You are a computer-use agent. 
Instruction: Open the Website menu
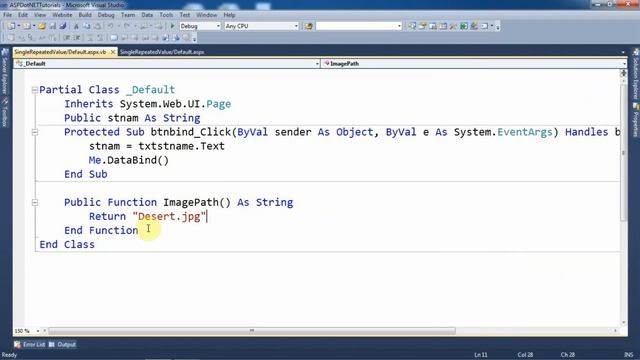[x=62, y=15]
